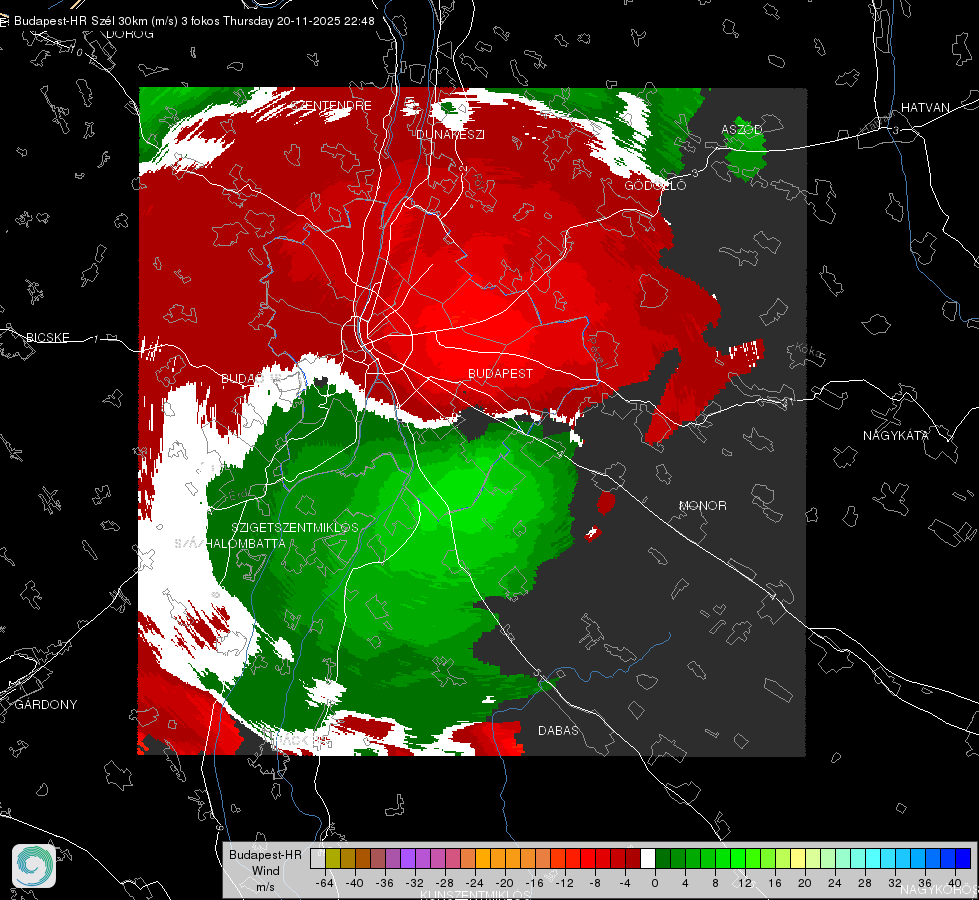This screenshot has height=900, width=979.
Task: Click the -4 legend tick value
Action: click(624, 883)
